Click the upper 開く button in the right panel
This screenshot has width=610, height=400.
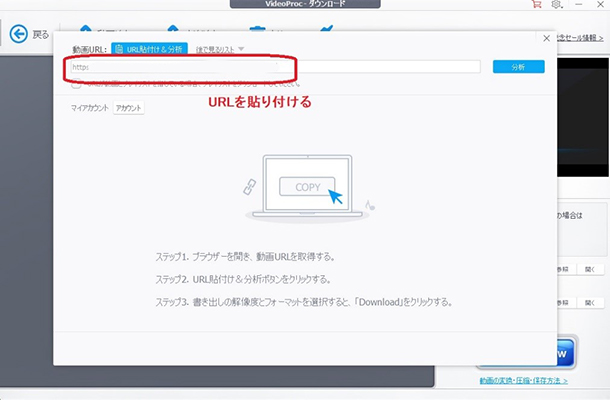(590, 269)
